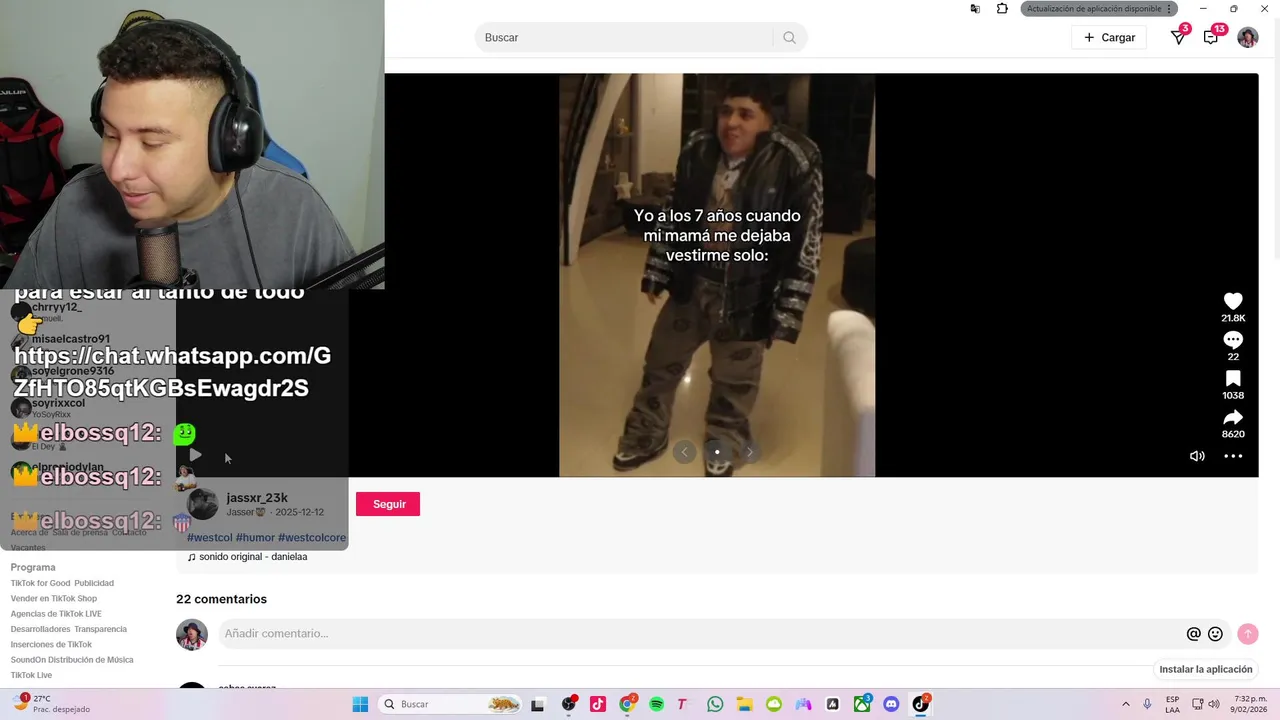1280x720 pixels.
Task: Open the browser translate icon
Action: pos(975,9)
